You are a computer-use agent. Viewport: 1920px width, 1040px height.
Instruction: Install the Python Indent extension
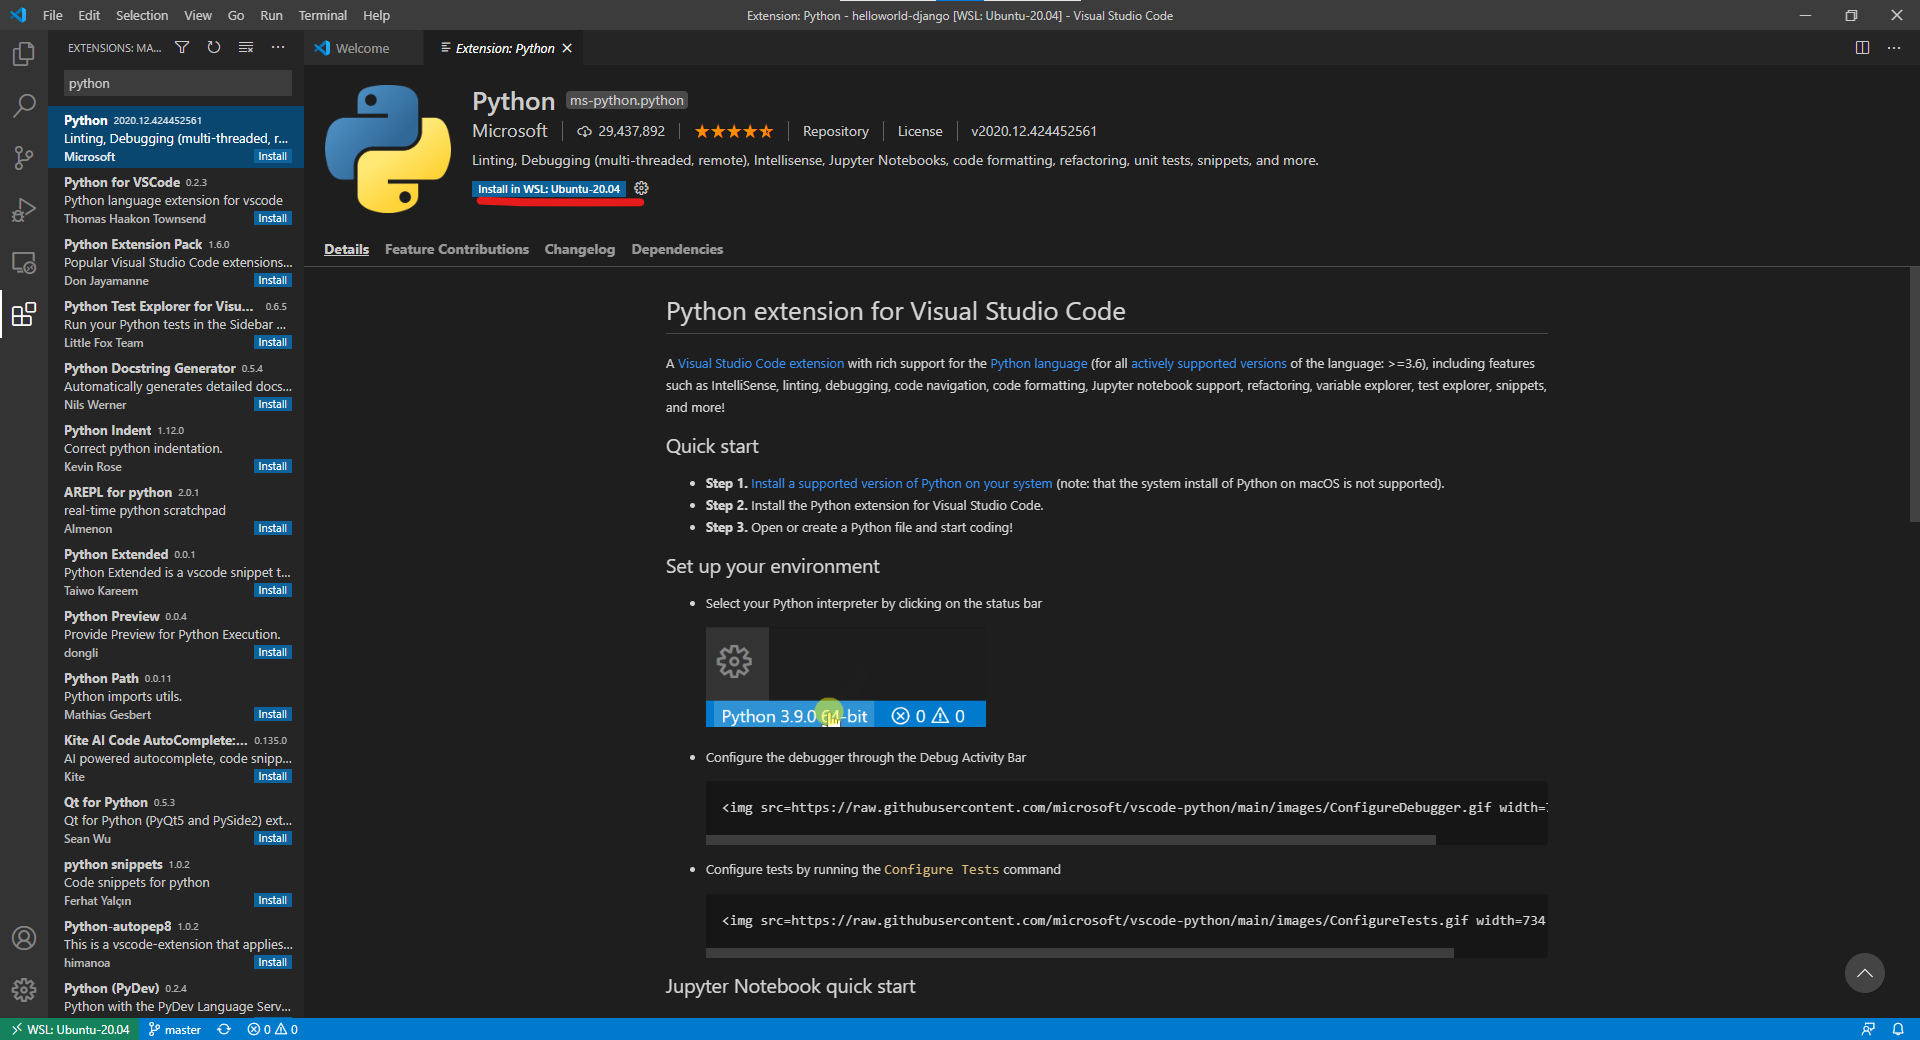(x=272, y=467)
